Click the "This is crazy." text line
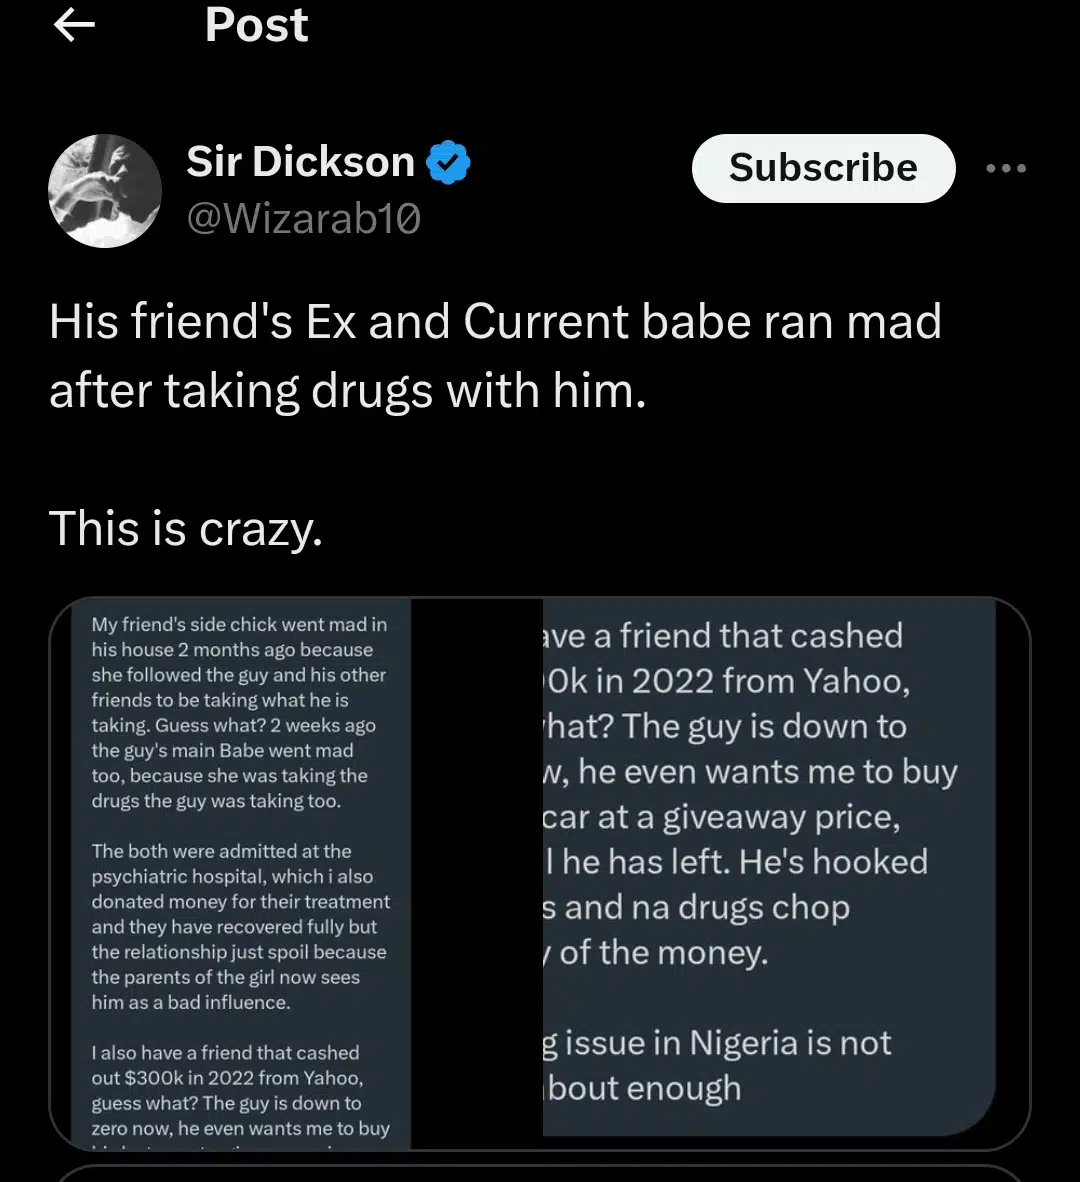The width and height of the screenshot is (1080, 1182). click(x=186, y=528)
